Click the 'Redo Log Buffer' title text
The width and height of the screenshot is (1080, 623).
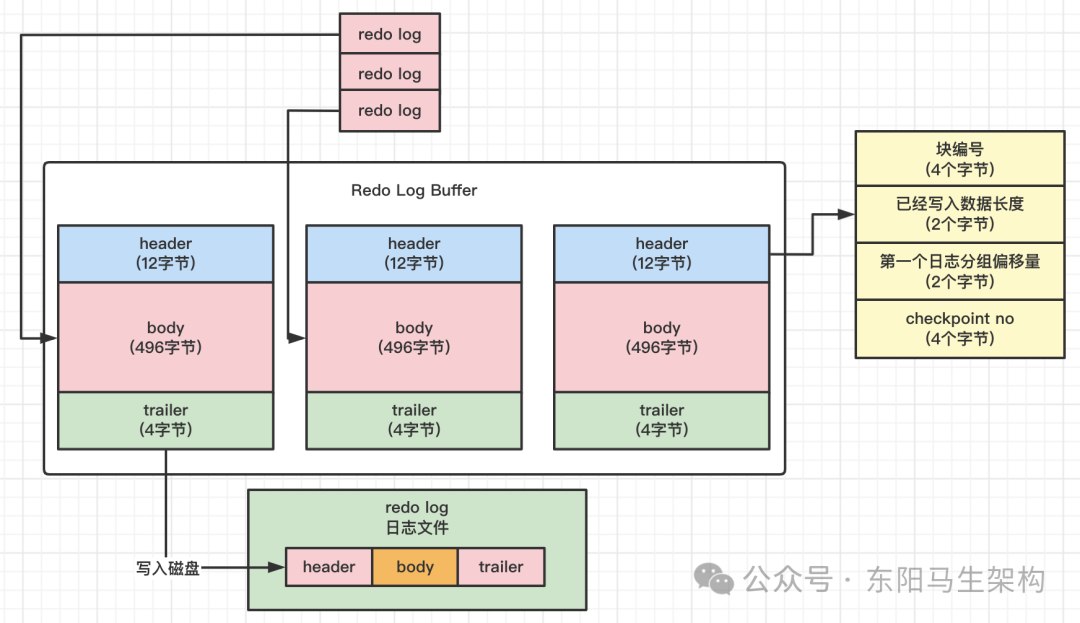click(x=414, y=190)
